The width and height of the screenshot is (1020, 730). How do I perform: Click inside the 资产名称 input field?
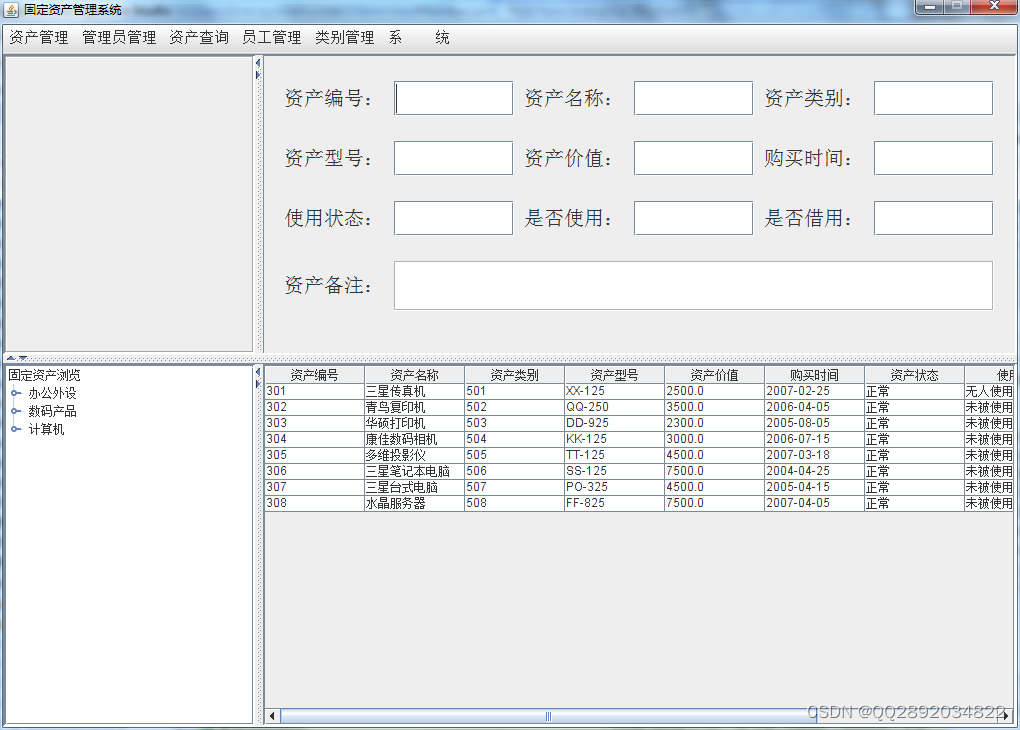(693, 98)
